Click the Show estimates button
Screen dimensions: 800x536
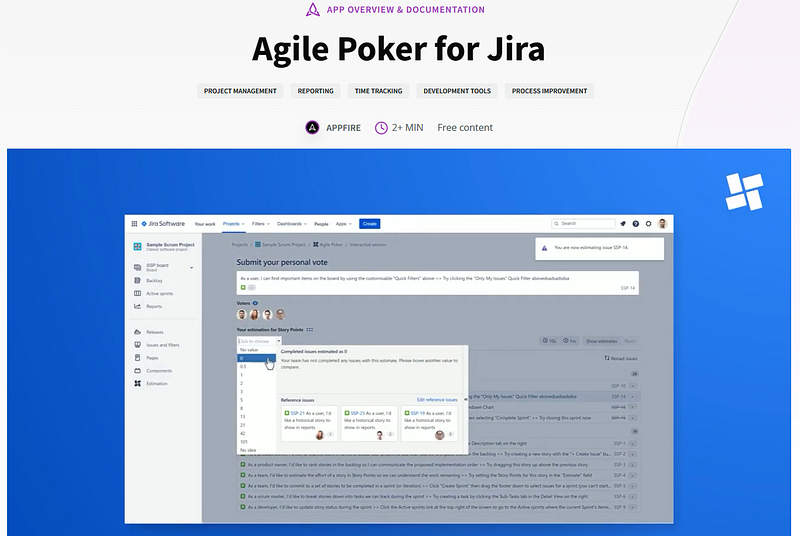pyautogui.click(x=601, y=341)
